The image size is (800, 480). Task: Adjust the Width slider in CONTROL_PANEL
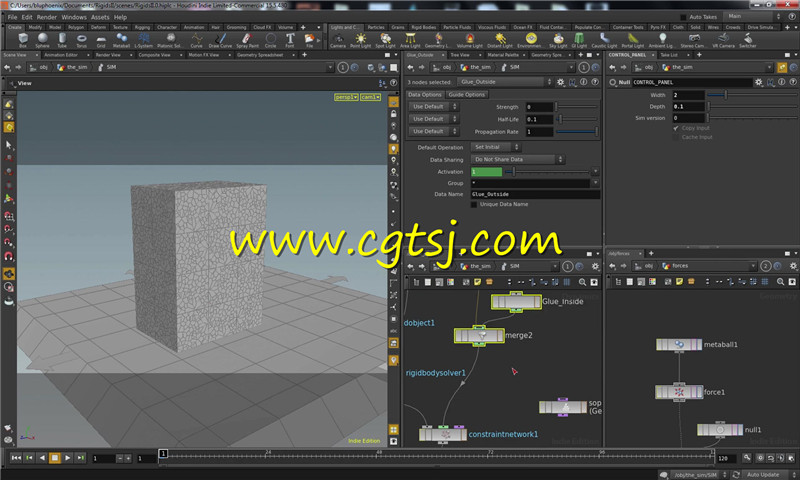753,95
